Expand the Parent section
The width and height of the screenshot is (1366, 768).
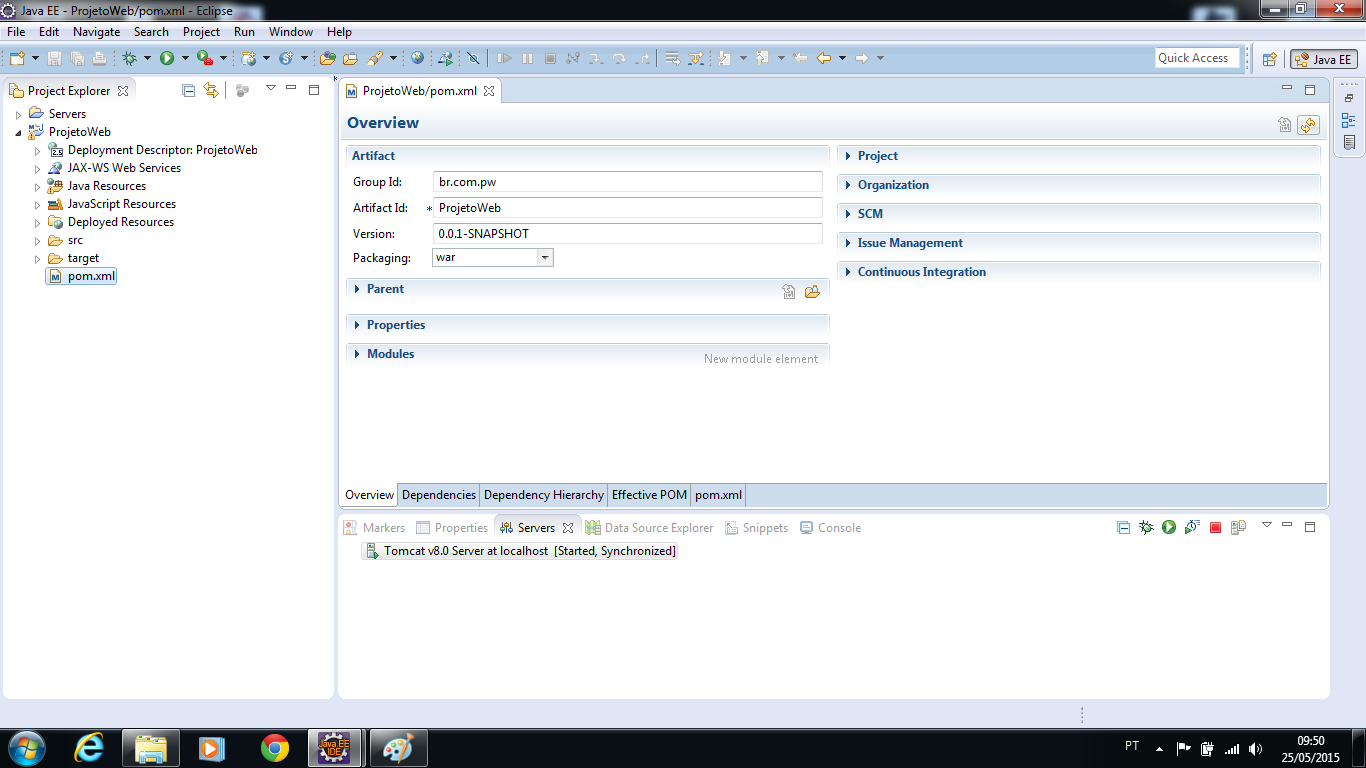tap(357, 289)
